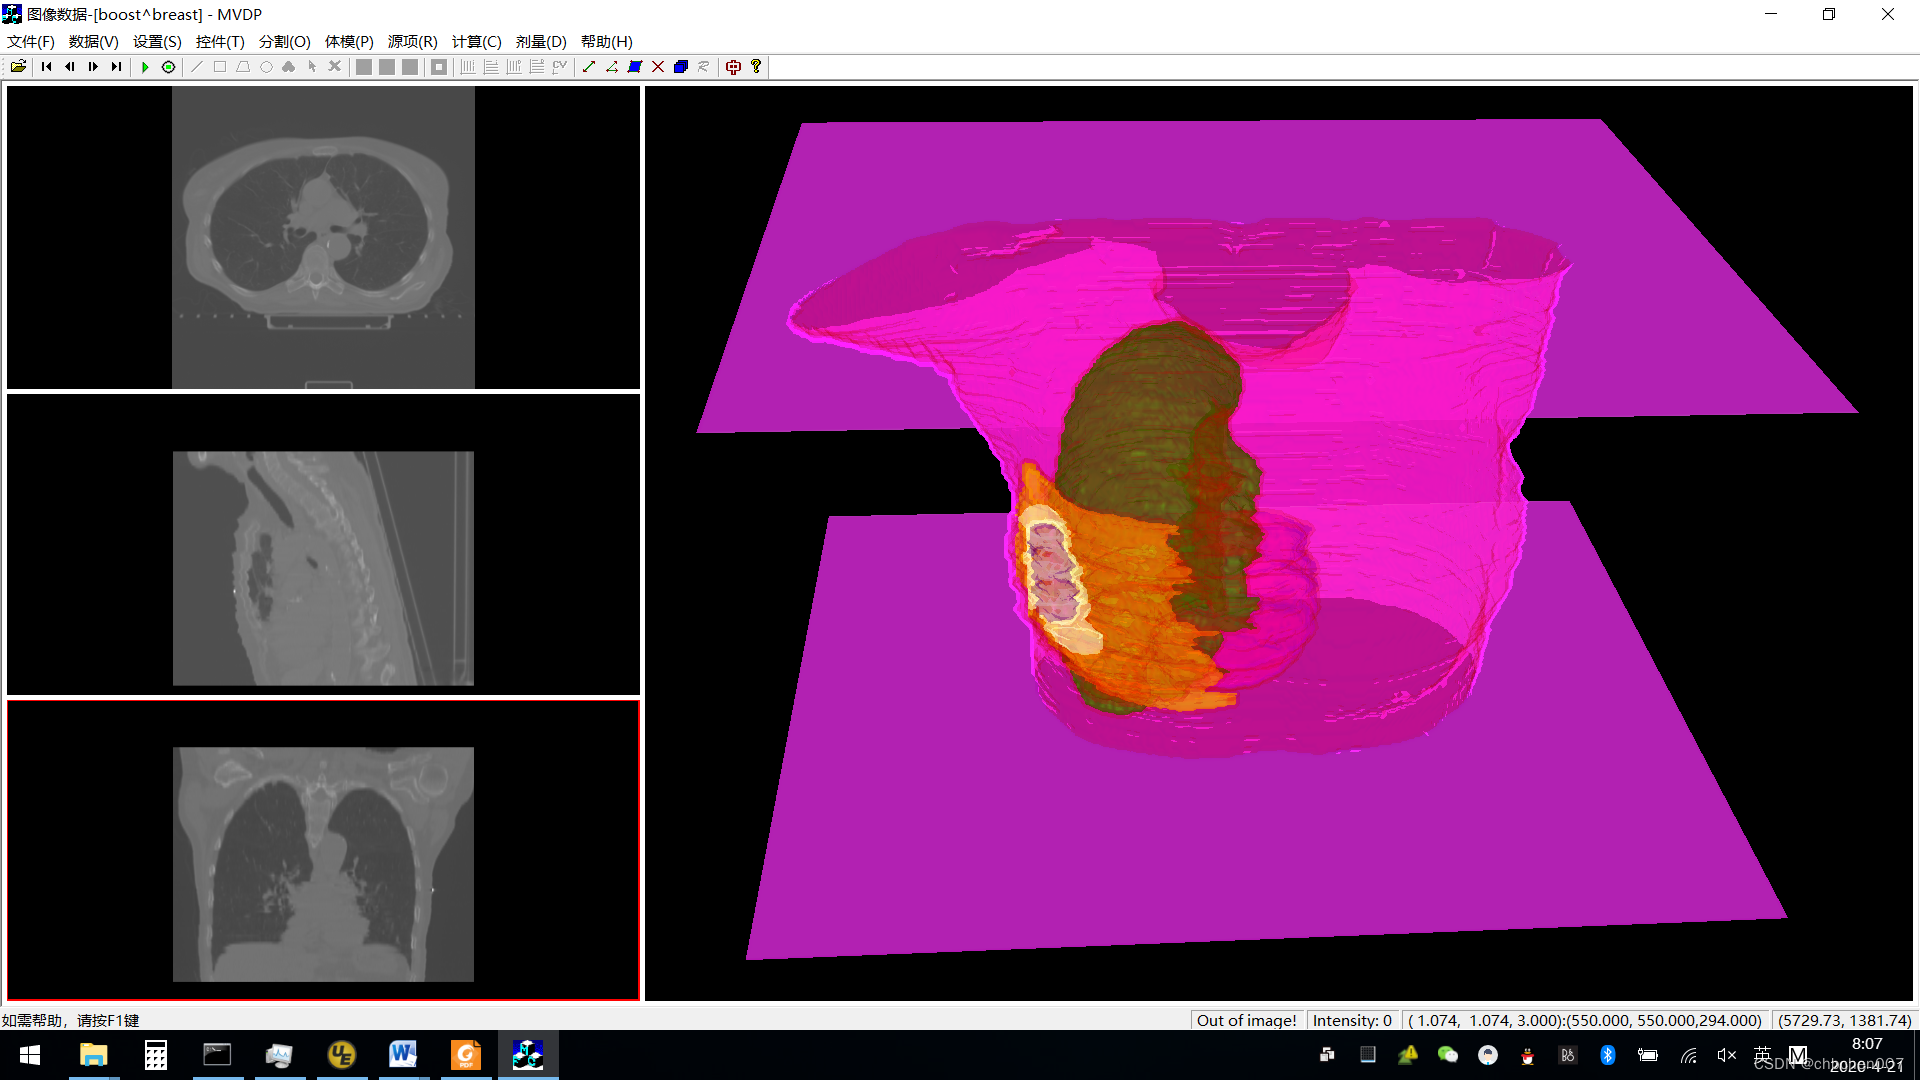Open Word from the Windows taskbar
The image size is (1920, 1080).
click(402, 1055)
